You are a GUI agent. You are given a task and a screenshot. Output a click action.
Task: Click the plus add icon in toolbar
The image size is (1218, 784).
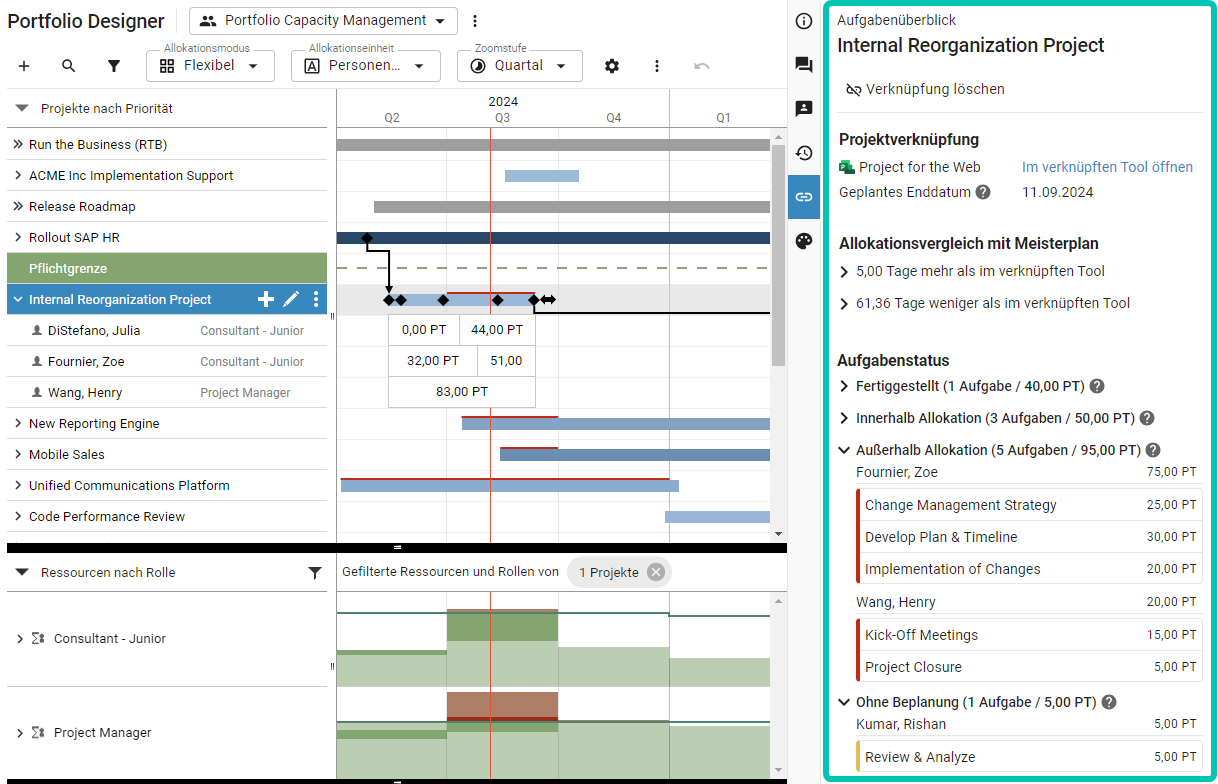[x=24, y=66]
